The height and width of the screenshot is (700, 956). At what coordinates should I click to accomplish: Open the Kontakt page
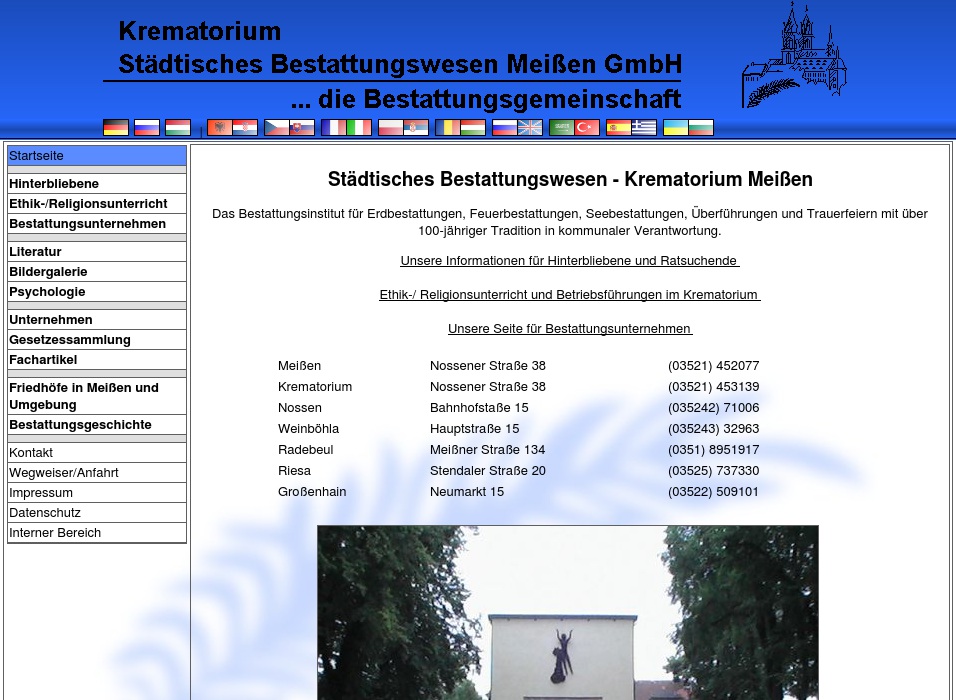coord(31,452)
